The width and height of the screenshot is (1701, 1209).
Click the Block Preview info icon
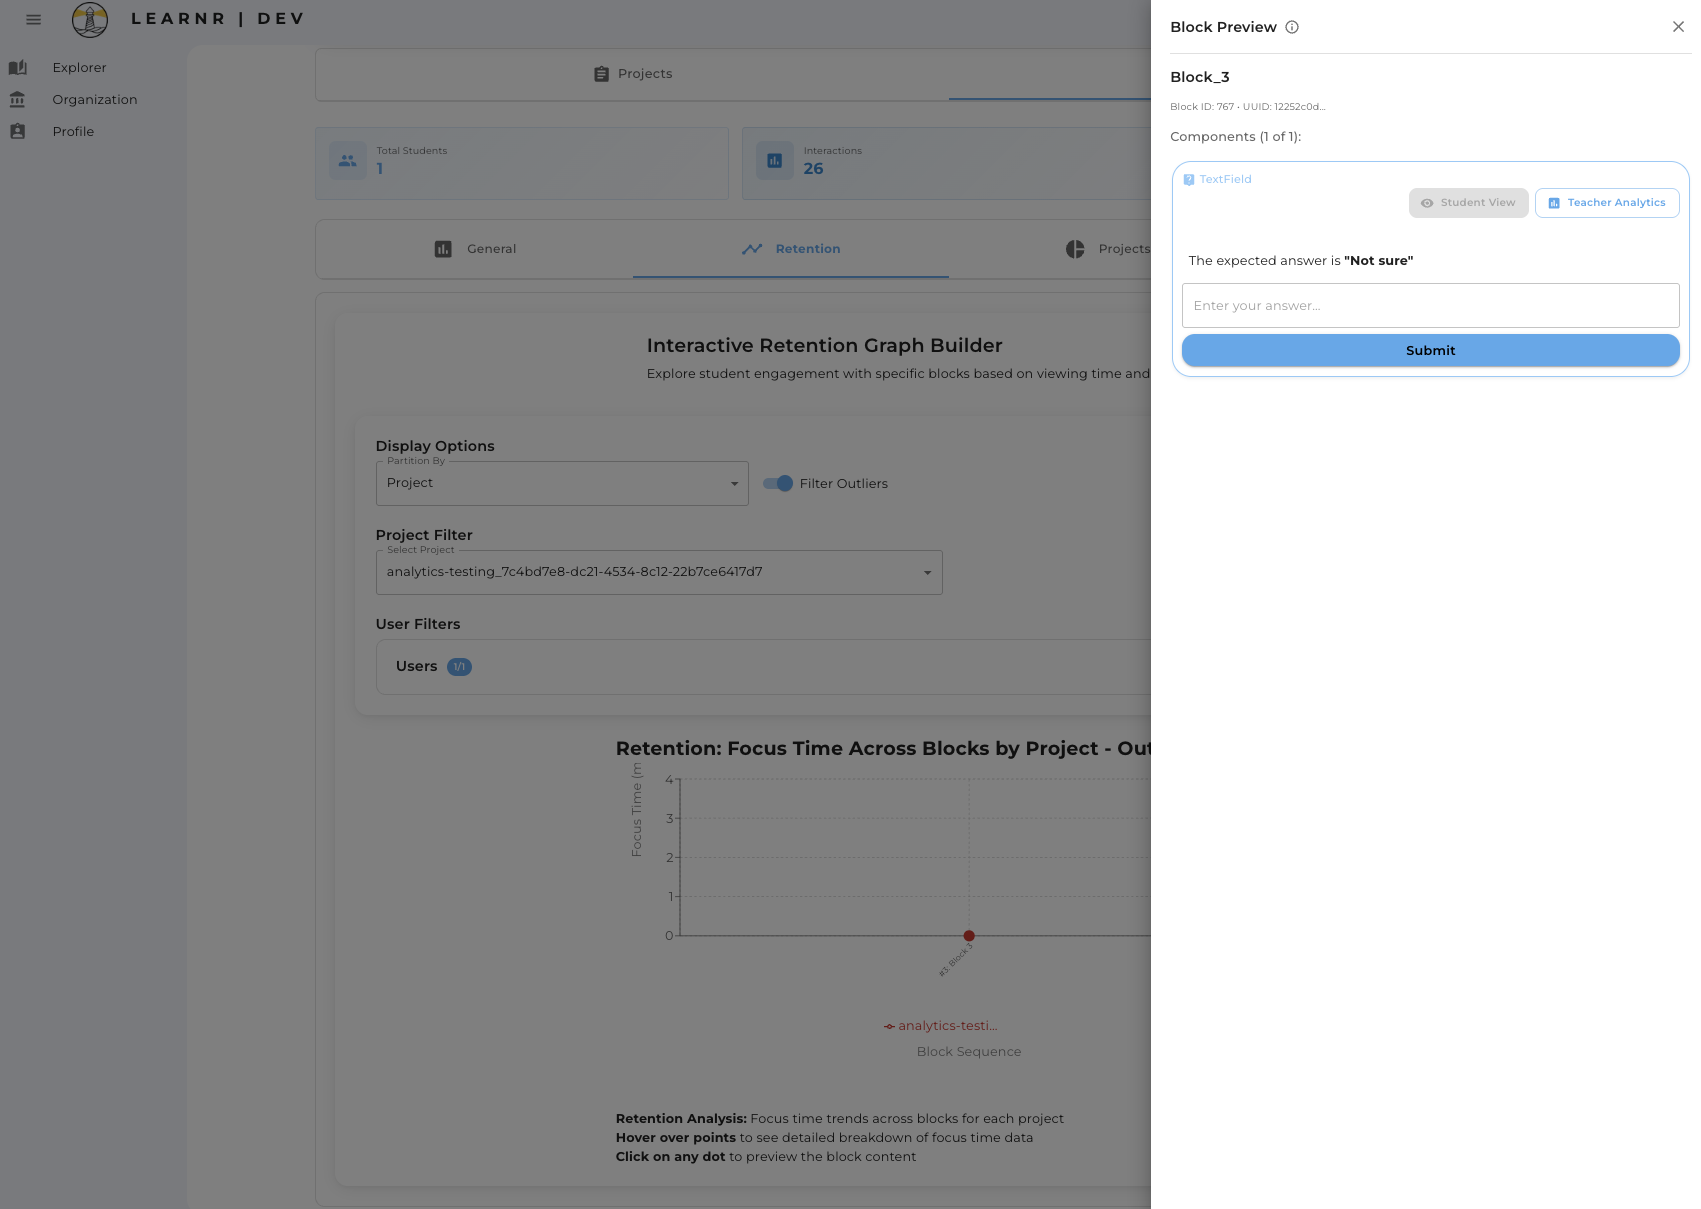coord(1292,27)
